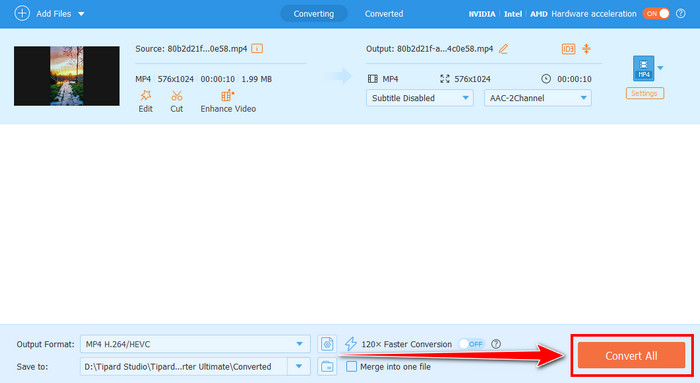Open the Save to path dropdown arrow
The height and width of the screenshot is (383, 700).
click(x=299, y=366)
